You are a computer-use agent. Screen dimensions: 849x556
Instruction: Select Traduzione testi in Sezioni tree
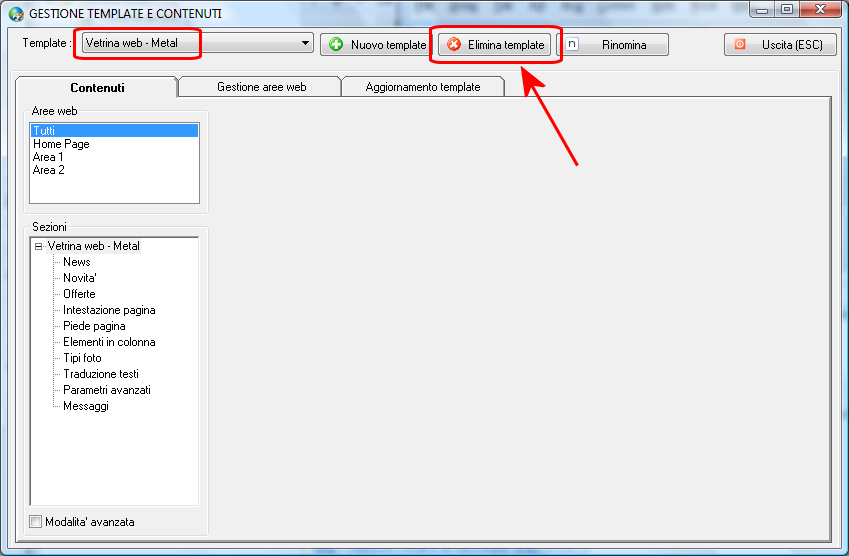pos(101,374)
